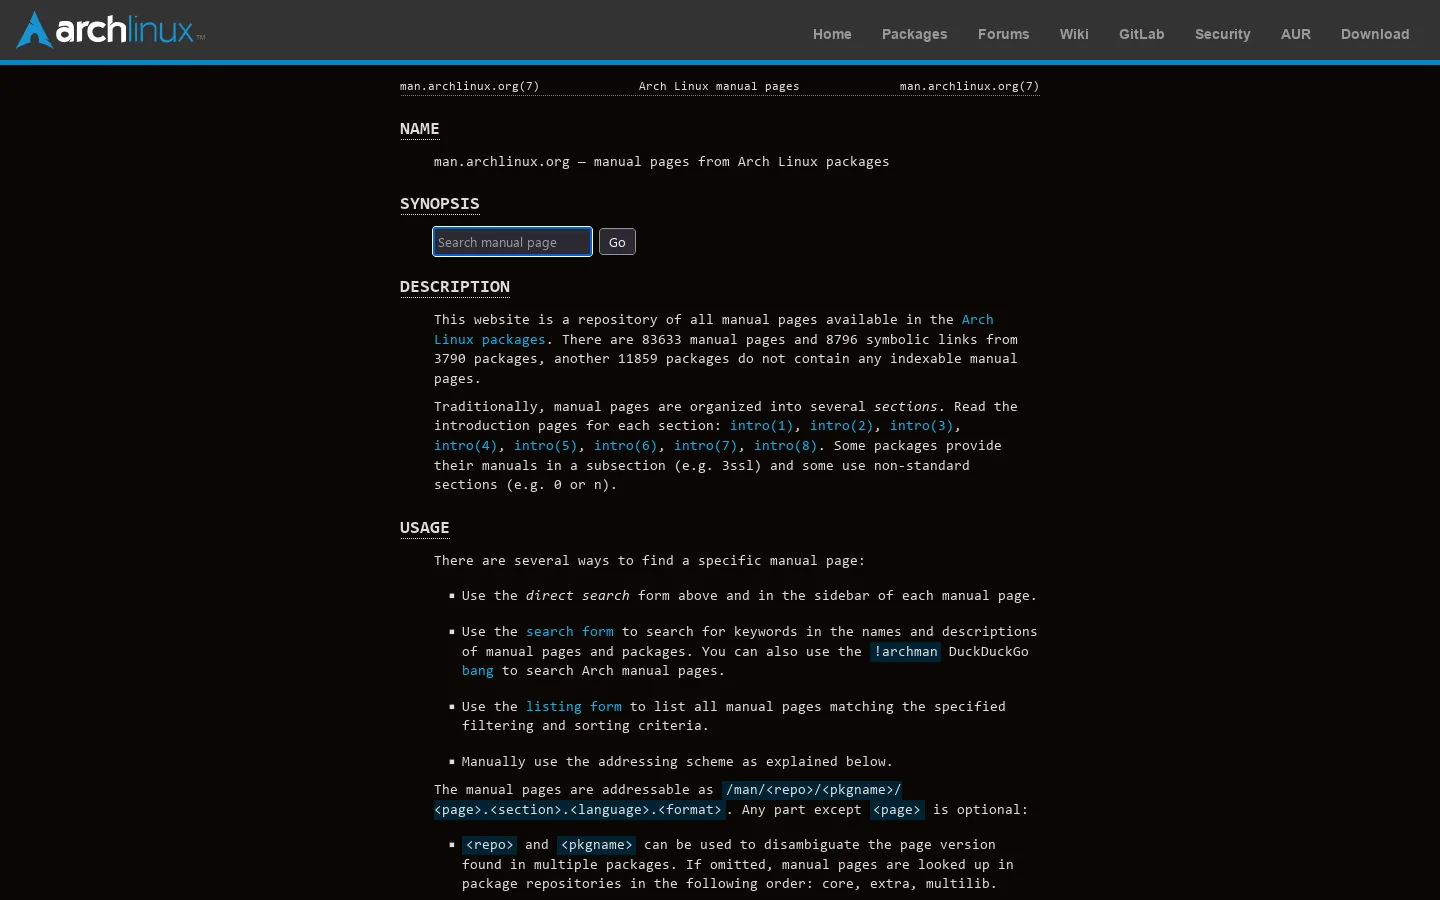Click the USAGE section heading
1440x900 pixels.
click(425, 528)
